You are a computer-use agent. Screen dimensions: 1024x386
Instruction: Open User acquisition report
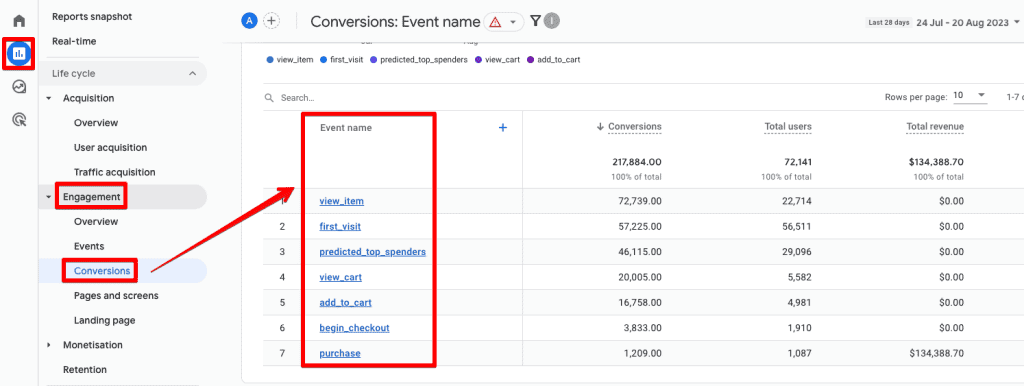pyautogui.click(x=110, y=148)
